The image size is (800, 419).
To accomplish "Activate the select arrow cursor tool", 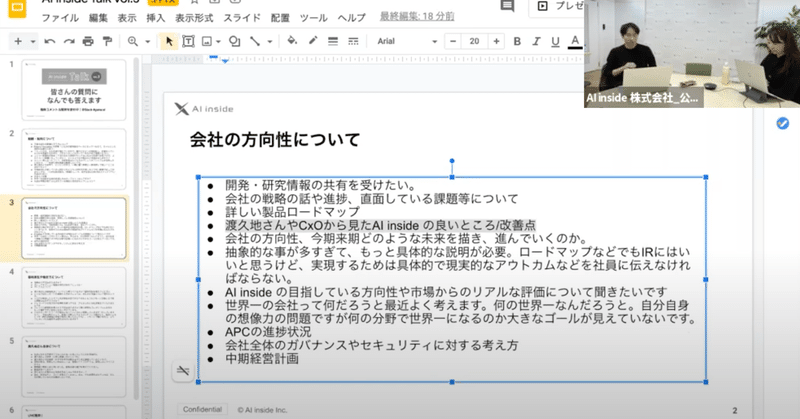I will tap(169, 41).
